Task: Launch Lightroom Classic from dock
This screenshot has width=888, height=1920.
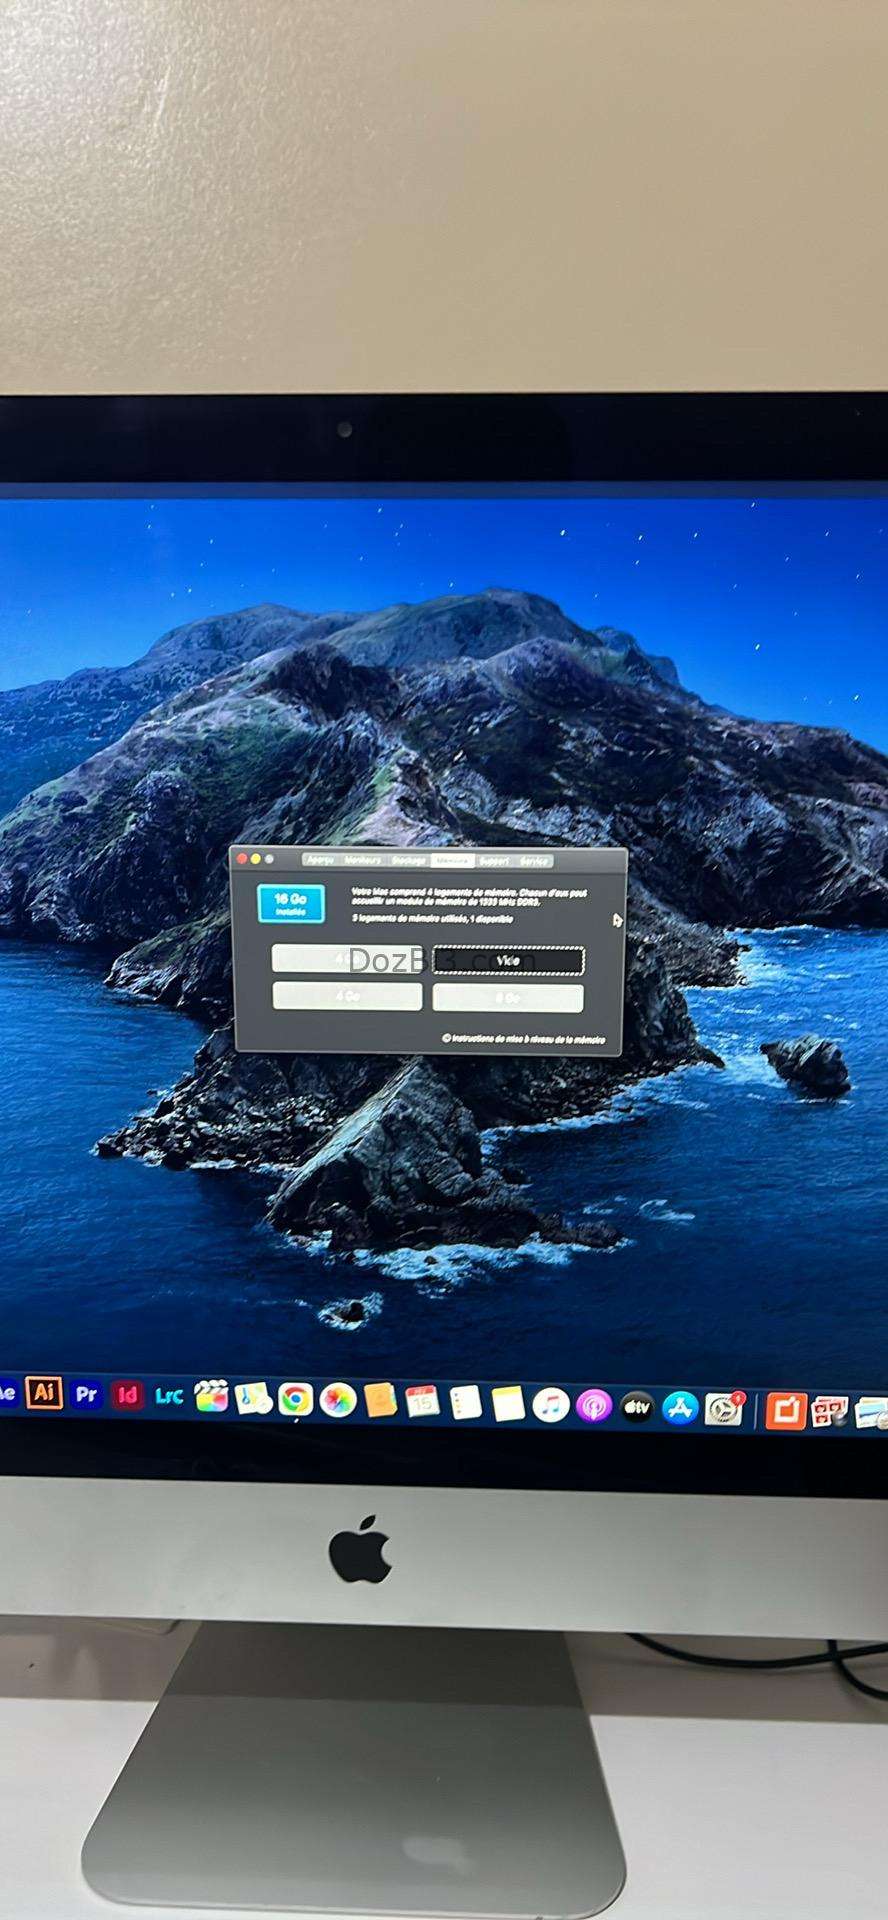Action: click(169, 1396)
